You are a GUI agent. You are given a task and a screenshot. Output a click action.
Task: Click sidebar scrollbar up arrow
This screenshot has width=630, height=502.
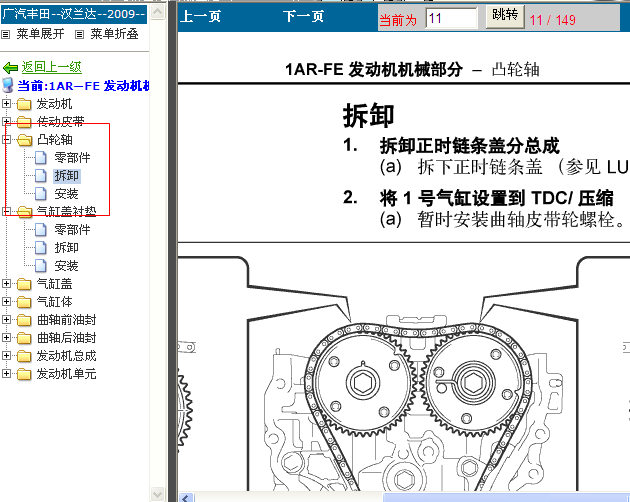tap(158, 12)
